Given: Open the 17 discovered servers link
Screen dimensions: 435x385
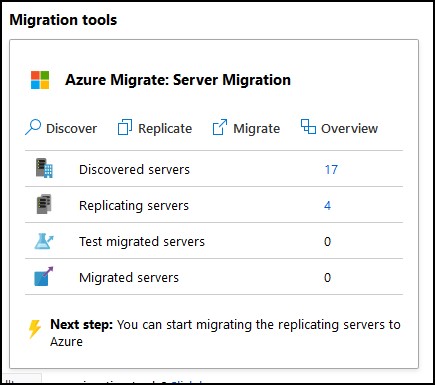Looking at the screenshot, I should click(x=331, y=170).
